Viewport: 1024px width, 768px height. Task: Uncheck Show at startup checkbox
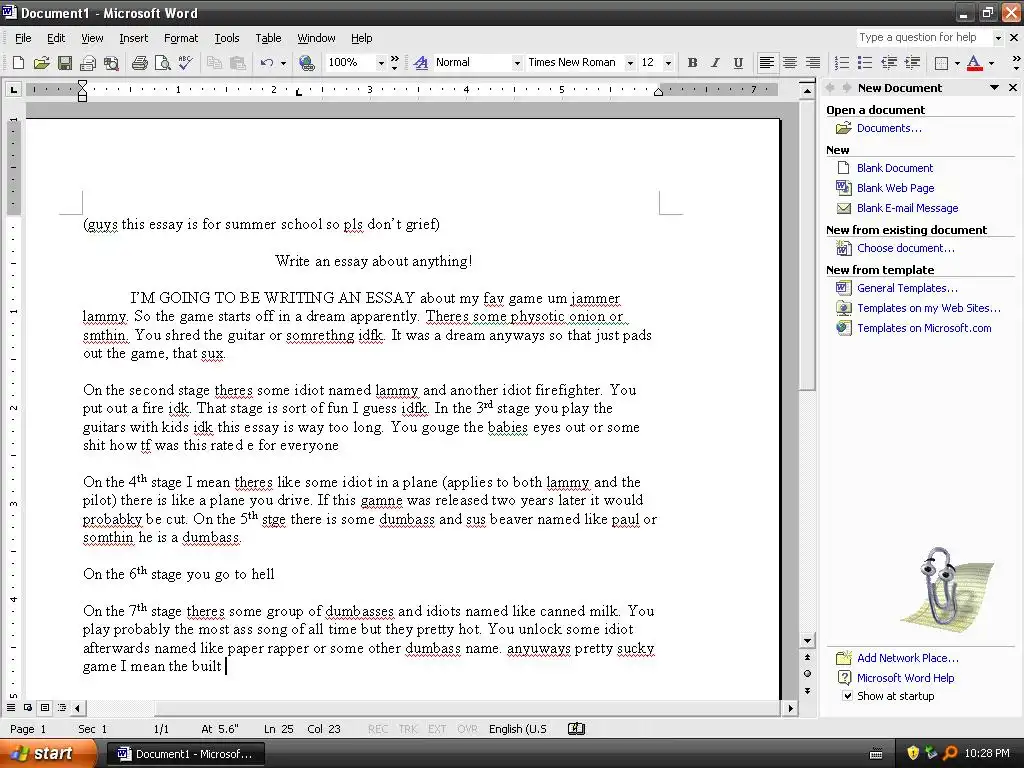point(847,696)
